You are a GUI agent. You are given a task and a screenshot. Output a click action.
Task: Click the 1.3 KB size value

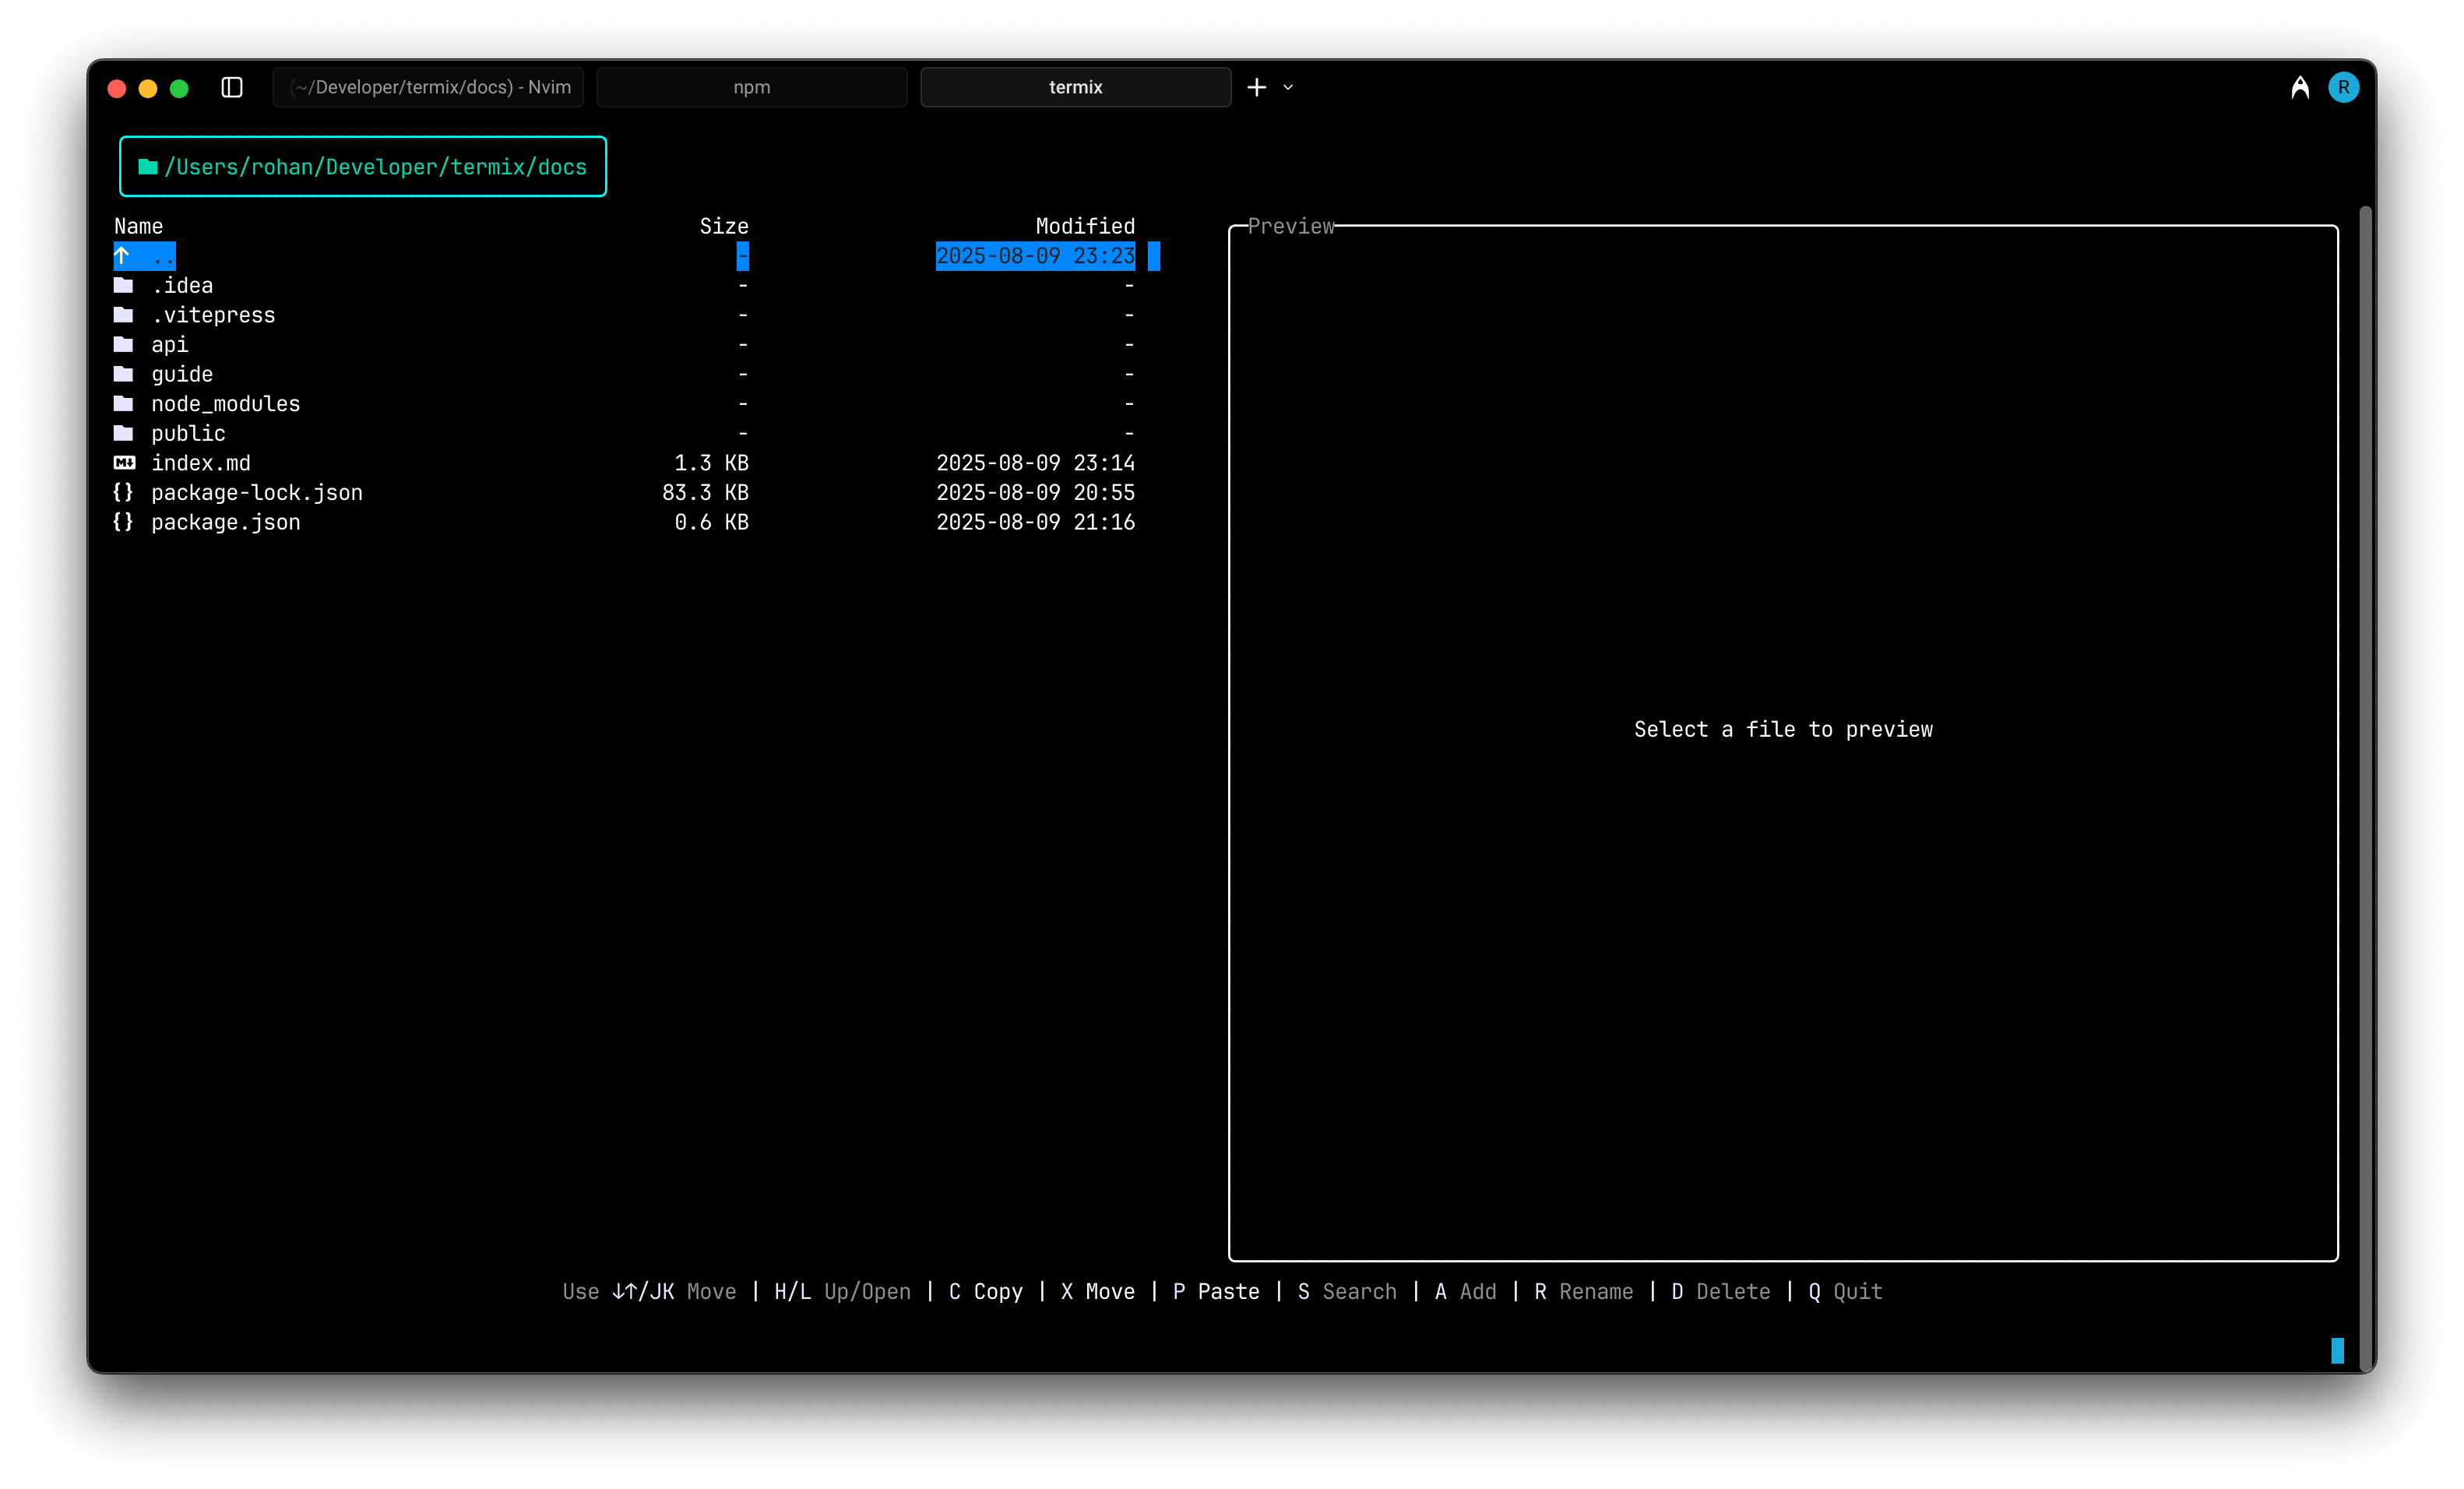click(711, 463)
